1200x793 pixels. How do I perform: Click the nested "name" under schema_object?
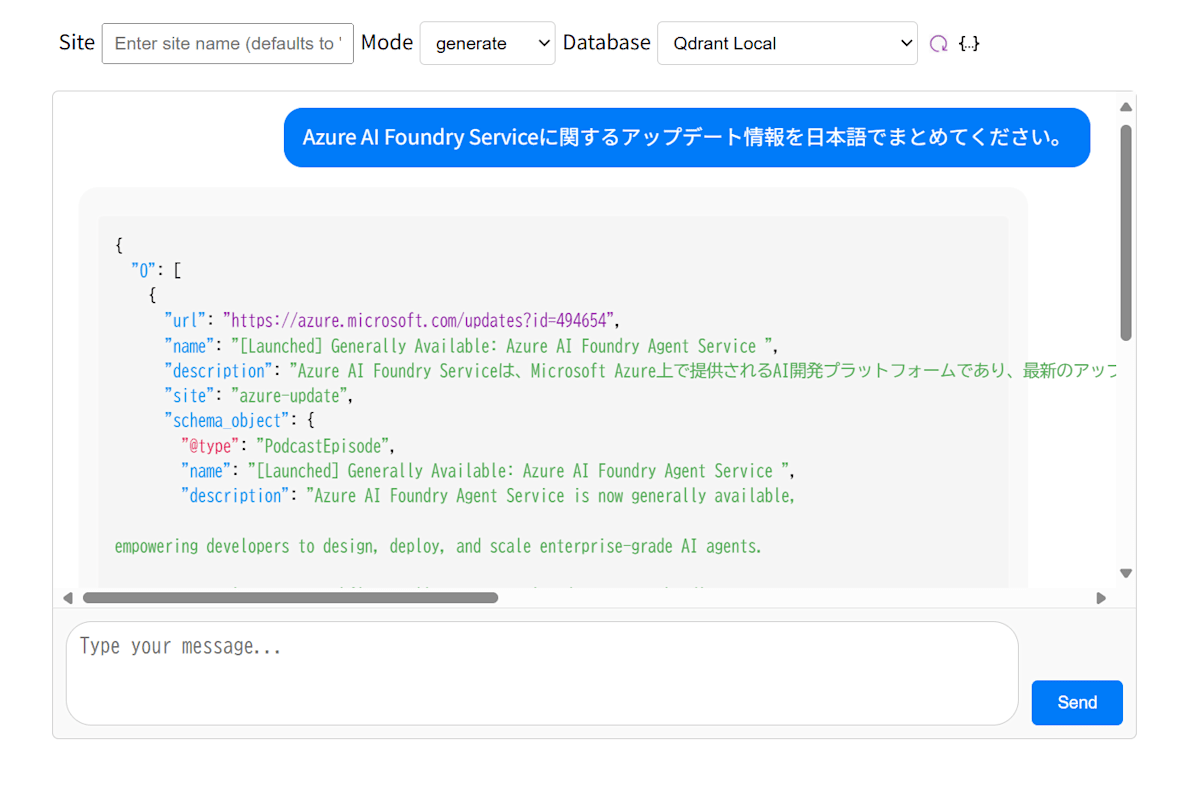tap(206, 471)
